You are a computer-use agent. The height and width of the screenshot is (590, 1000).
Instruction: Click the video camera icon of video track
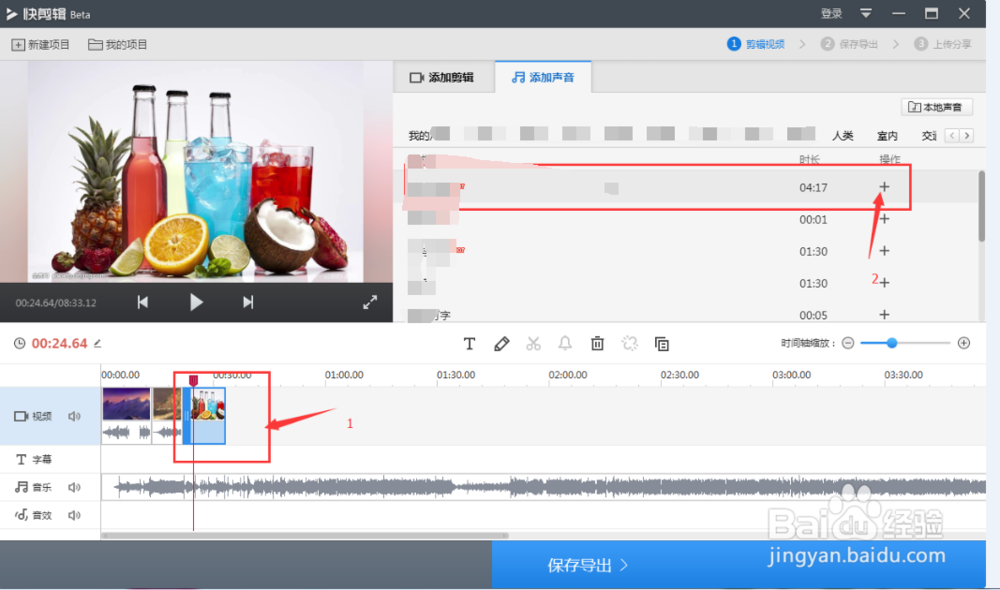coord(21,417)
